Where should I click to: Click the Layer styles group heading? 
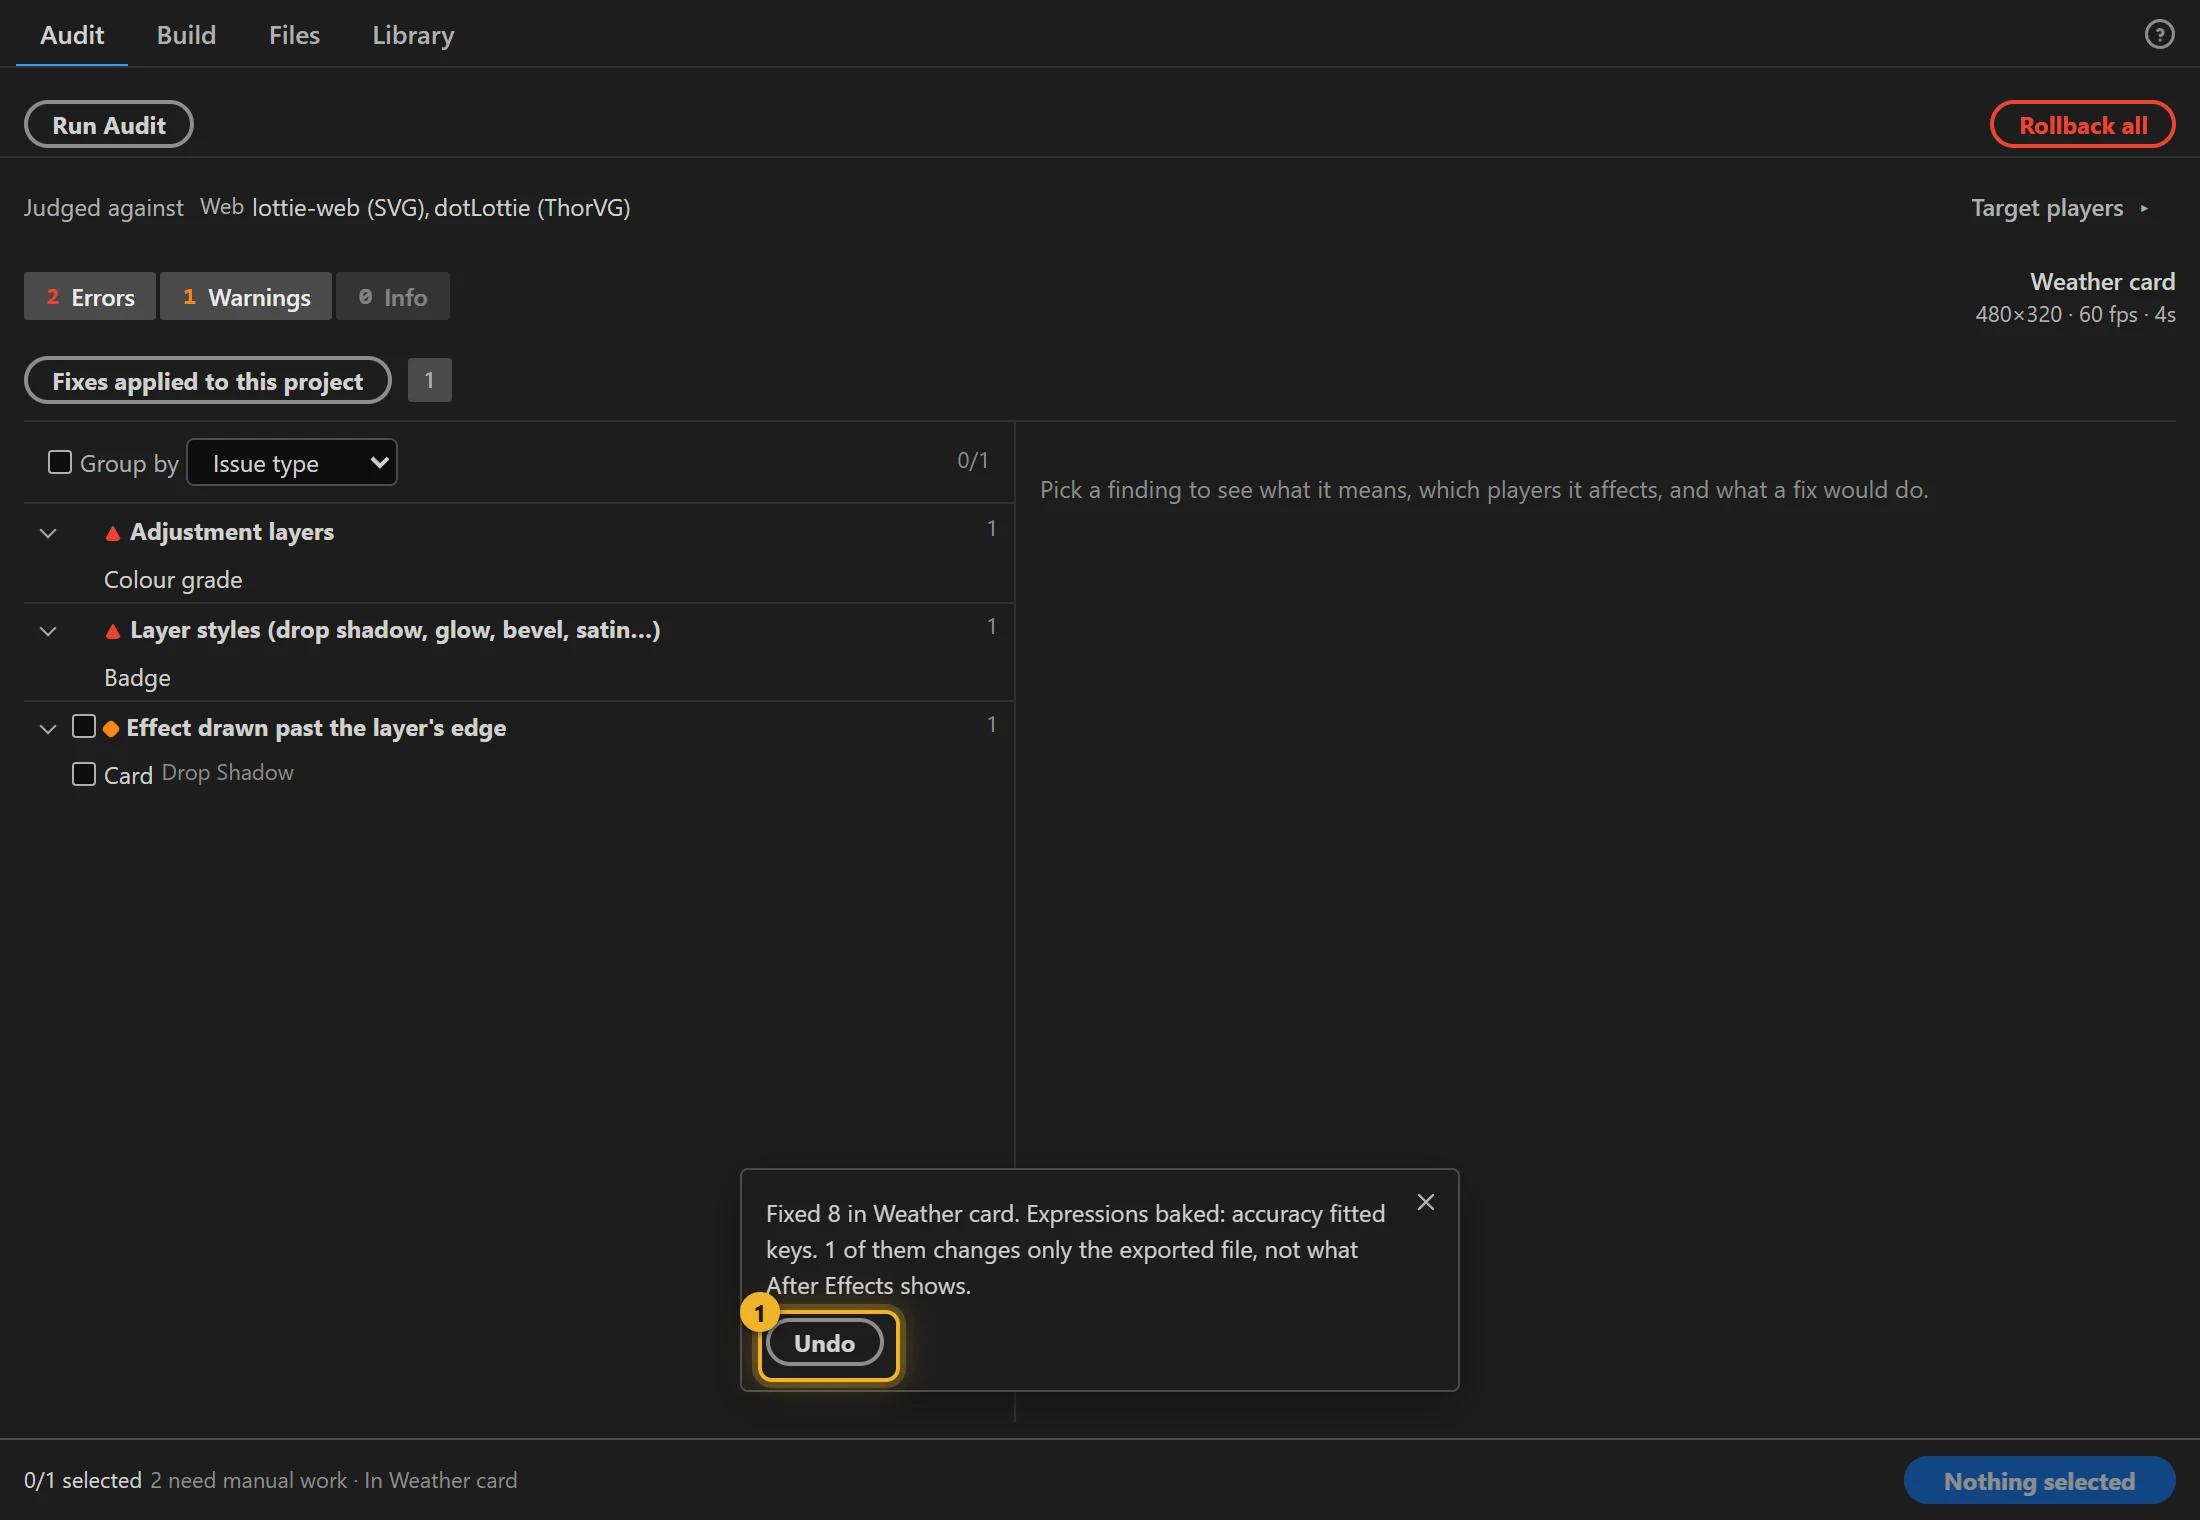click(x=395, y=630)
